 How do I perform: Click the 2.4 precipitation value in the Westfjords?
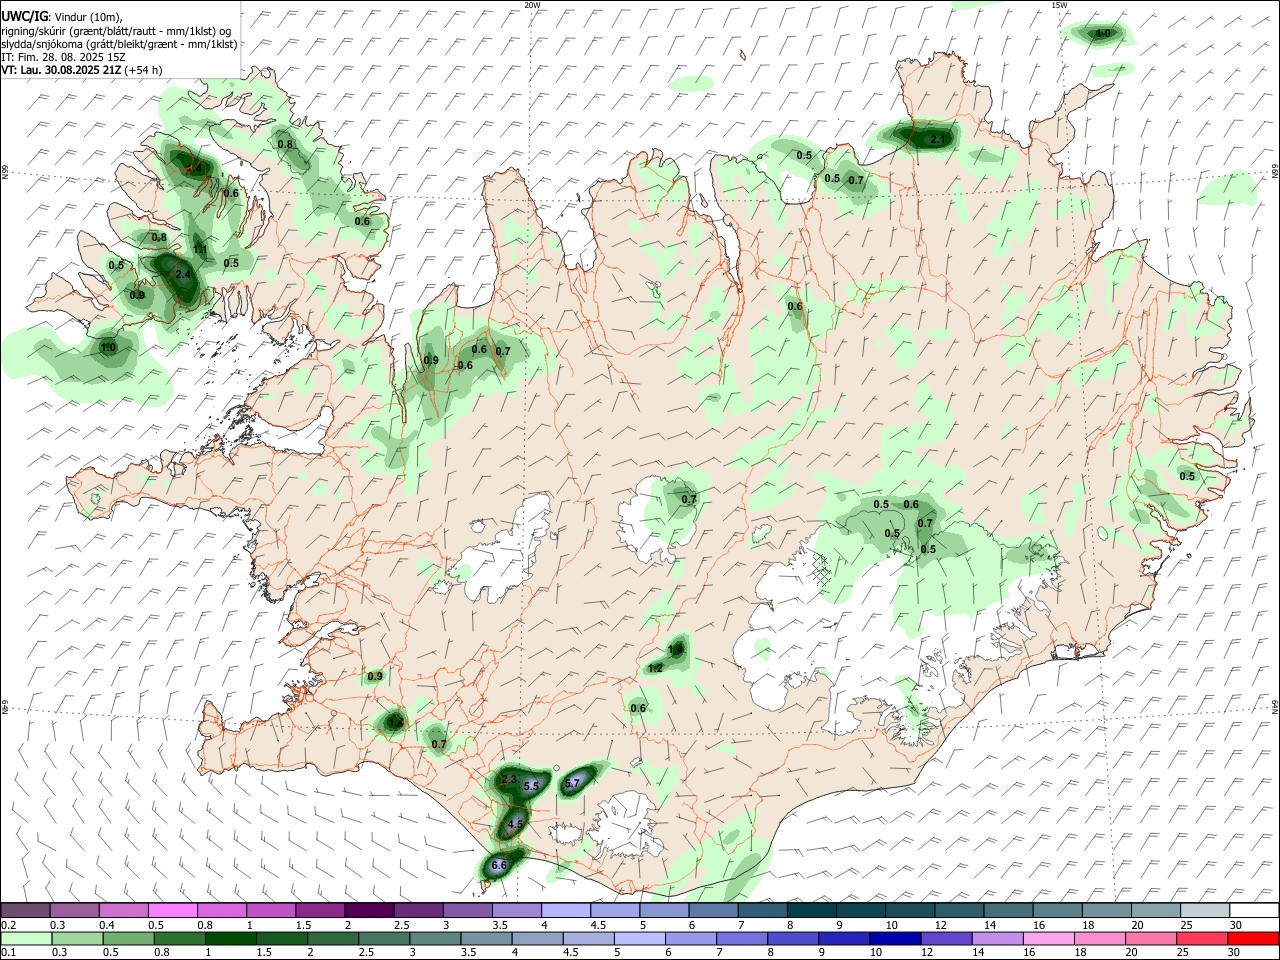click(x=183, y=274)
